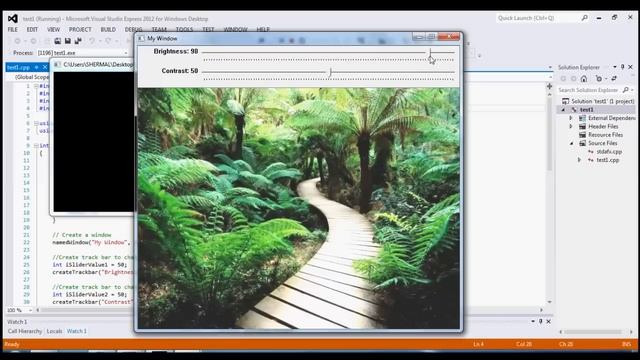Screen dimensions: 640x360
Task: Open the Process dropdown list
Action: [x=126, y=53]
